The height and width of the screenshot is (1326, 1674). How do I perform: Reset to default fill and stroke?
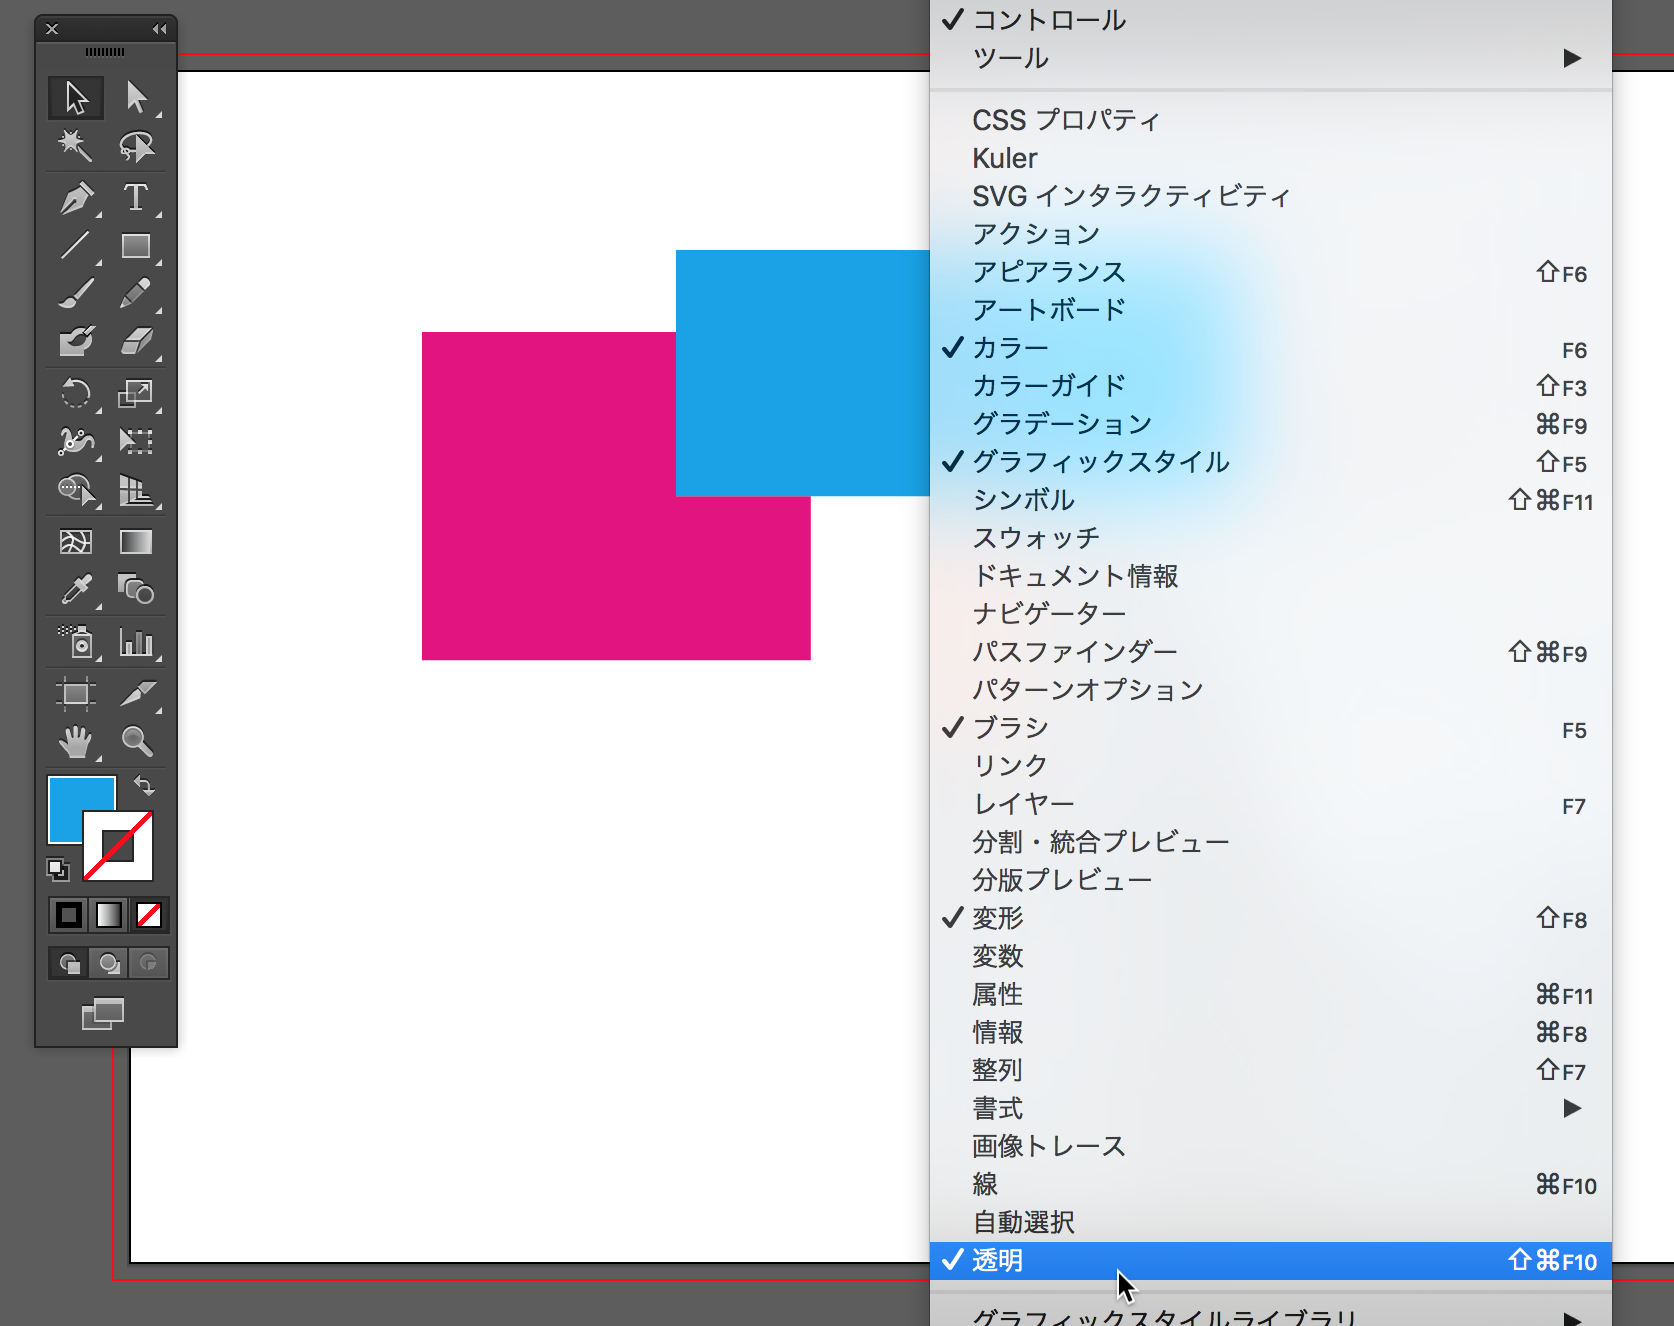coord(58,869)
